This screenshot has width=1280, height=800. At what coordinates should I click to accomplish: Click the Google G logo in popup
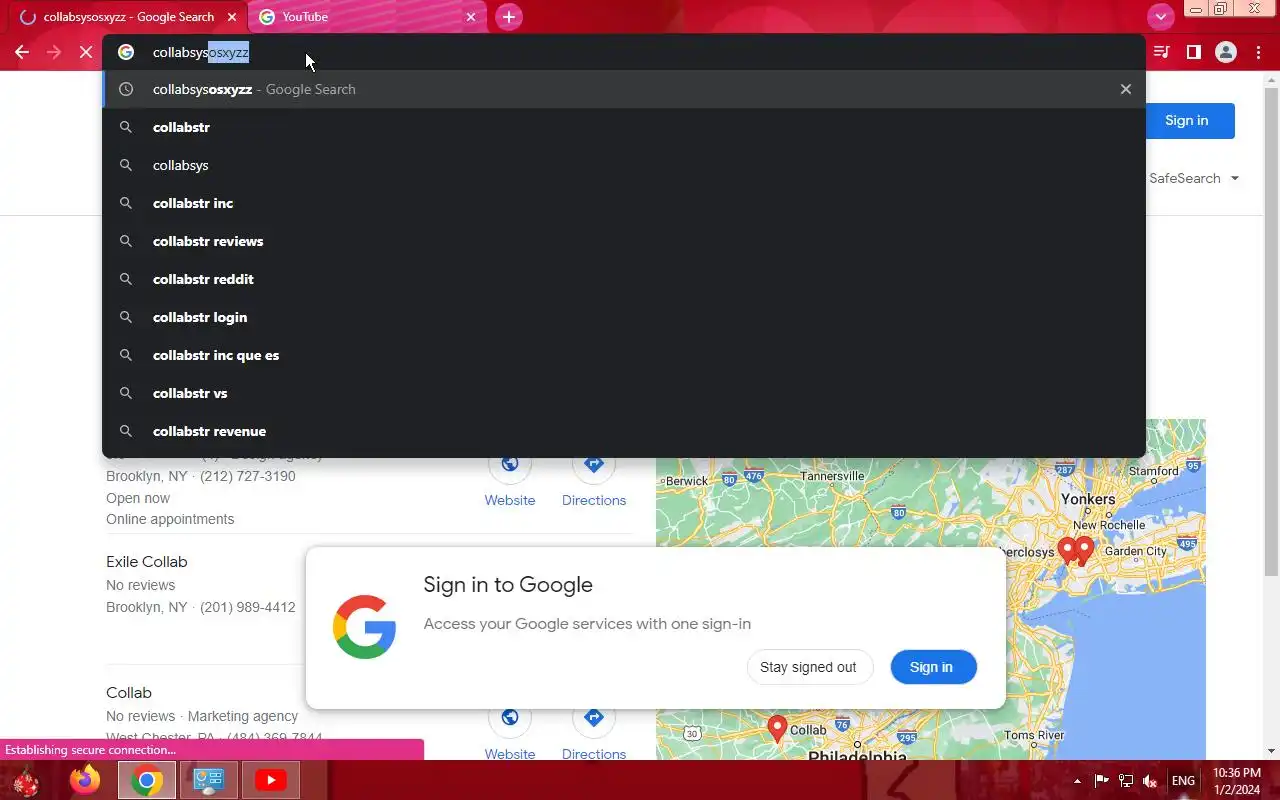click(x=364, y=627)
